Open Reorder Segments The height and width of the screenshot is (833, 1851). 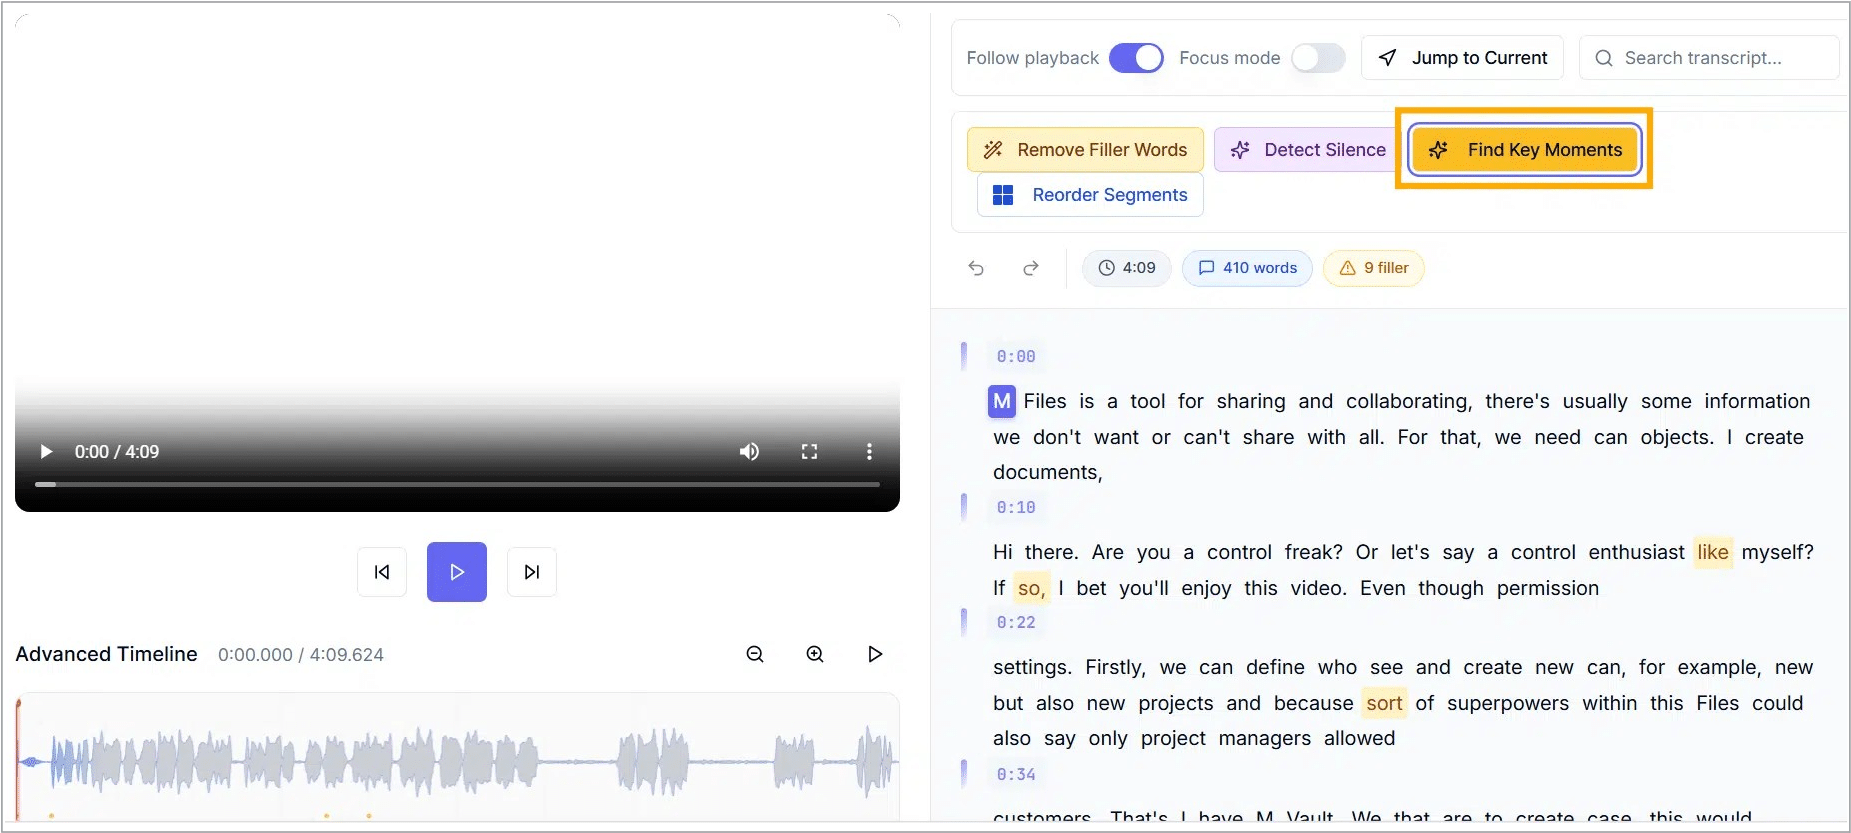pos(1090,195)
